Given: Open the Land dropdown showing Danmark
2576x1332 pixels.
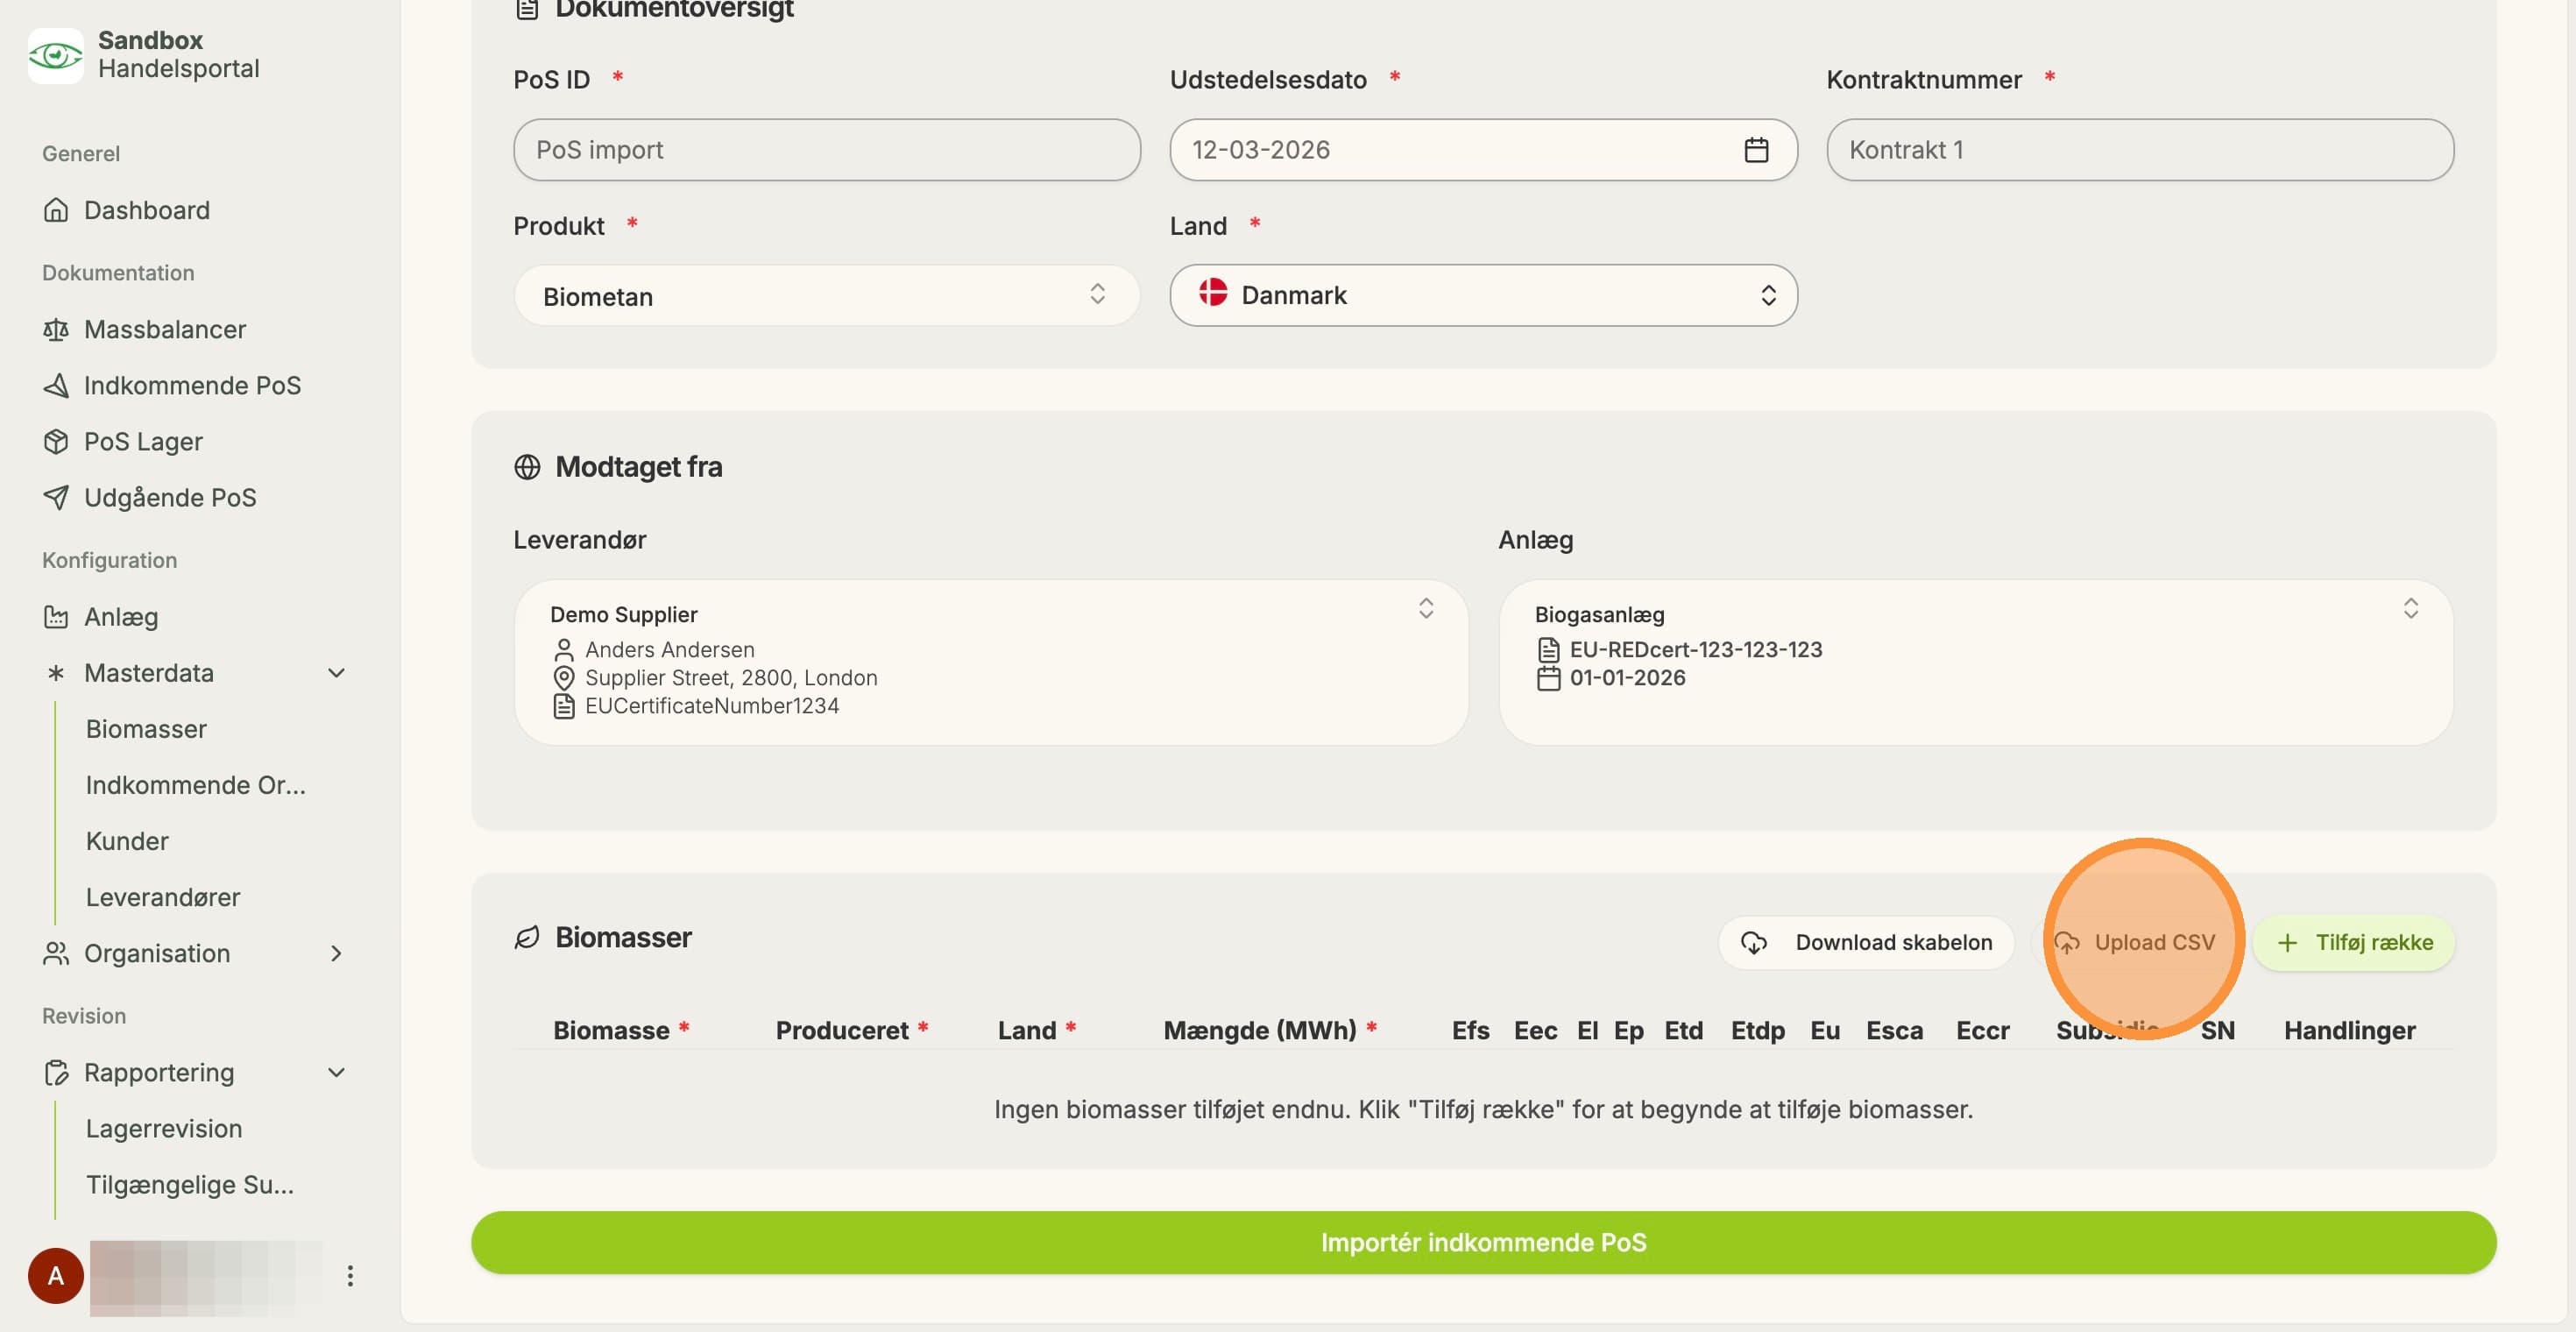Looking at the screenshot, I should point(1483,296).
